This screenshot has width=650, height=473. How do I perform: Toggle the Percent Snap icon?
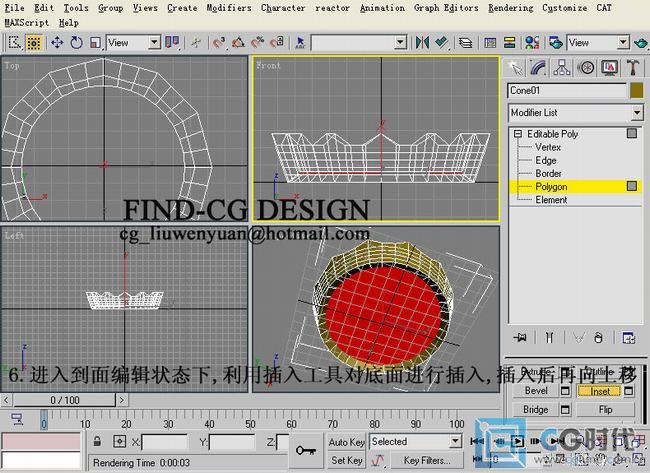point(257,42)
